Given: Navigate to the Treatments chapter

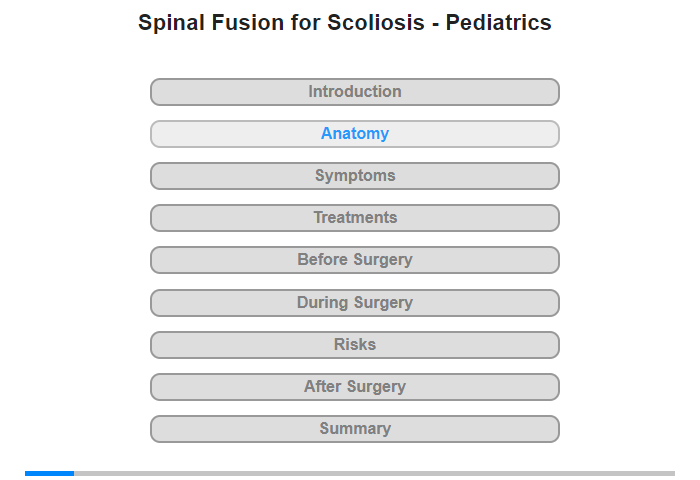Looking at the screenshot, I should (354, 218).
